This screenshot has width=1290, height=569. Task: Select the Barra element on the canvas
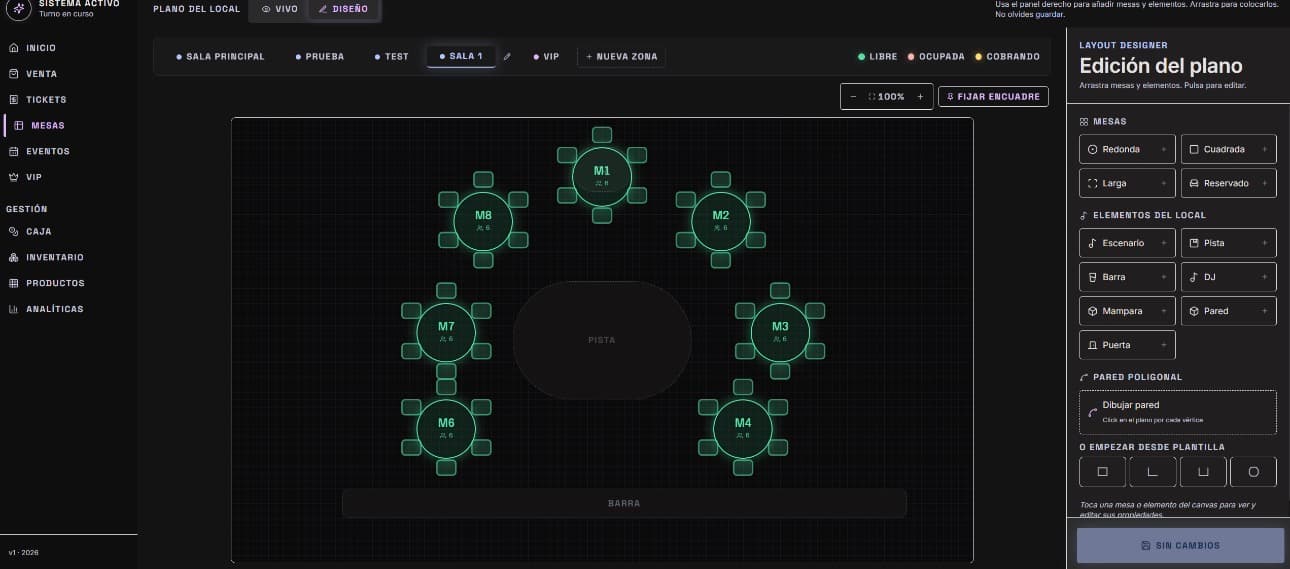(x=624, y=503)
